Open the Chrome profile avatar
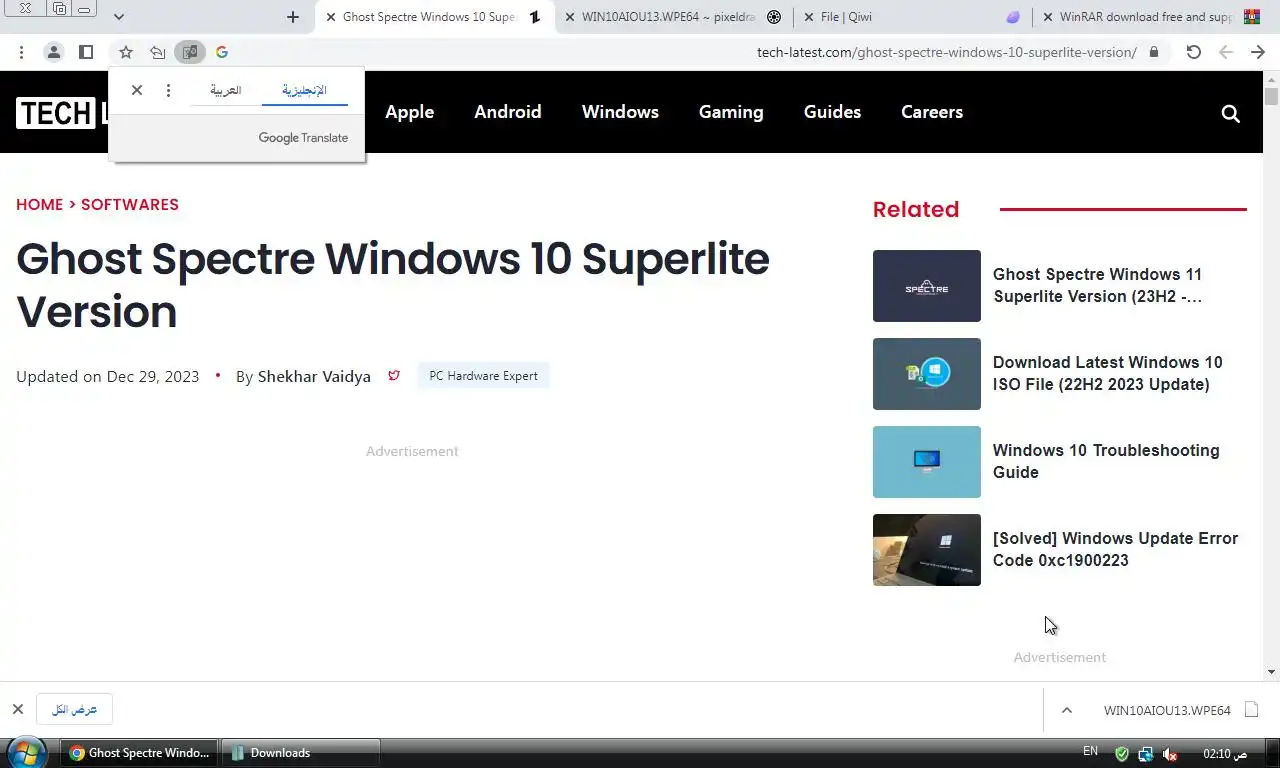The width and height of the screenshot is (1280, 768). 54,52
